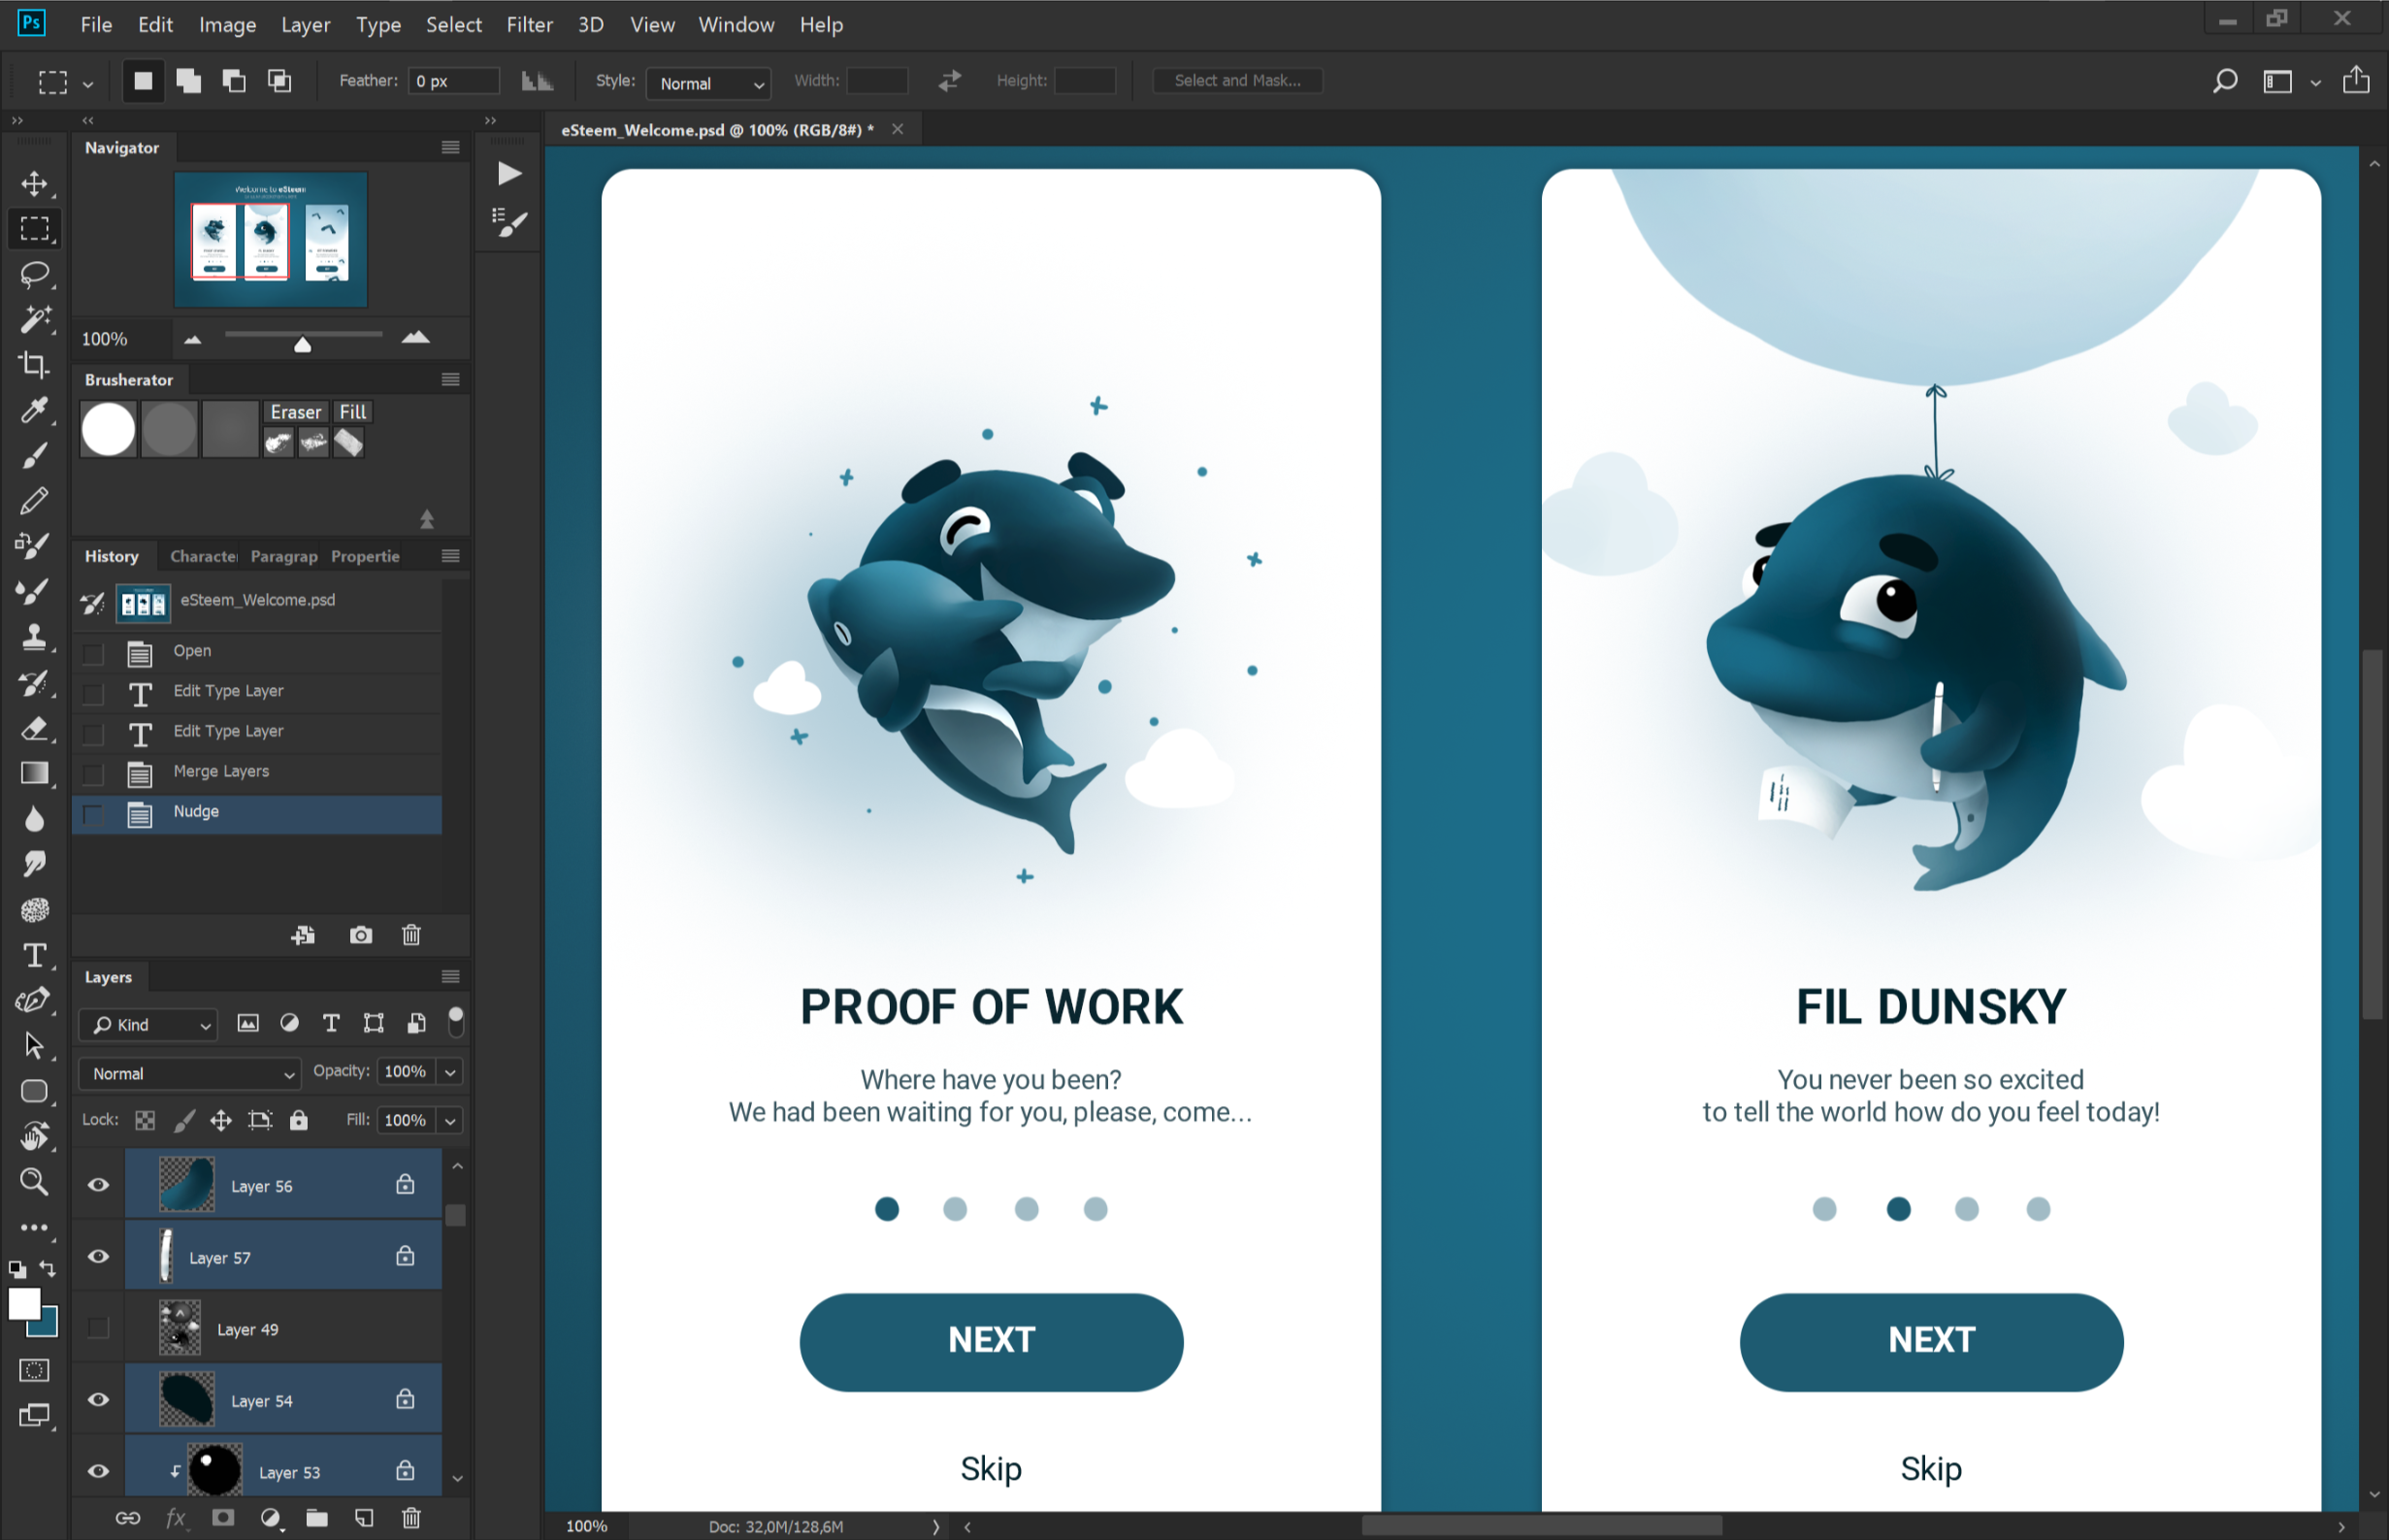The image size is (2389, 1540).
Task: Select the Zoom tool
Action: point(34,1182)
